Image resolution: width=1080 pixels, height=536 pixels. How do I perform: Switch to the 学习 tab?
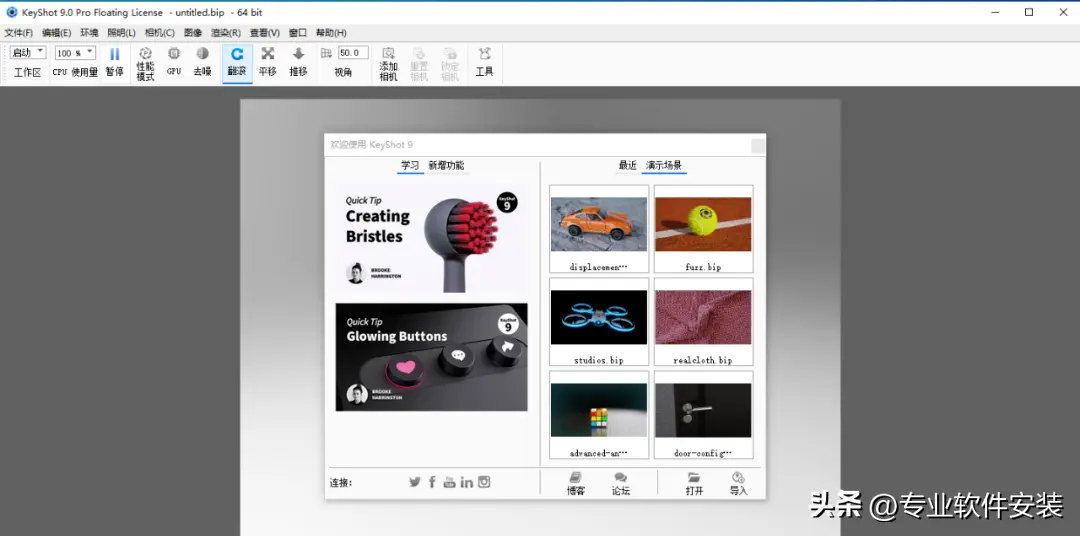click(410, 165)
